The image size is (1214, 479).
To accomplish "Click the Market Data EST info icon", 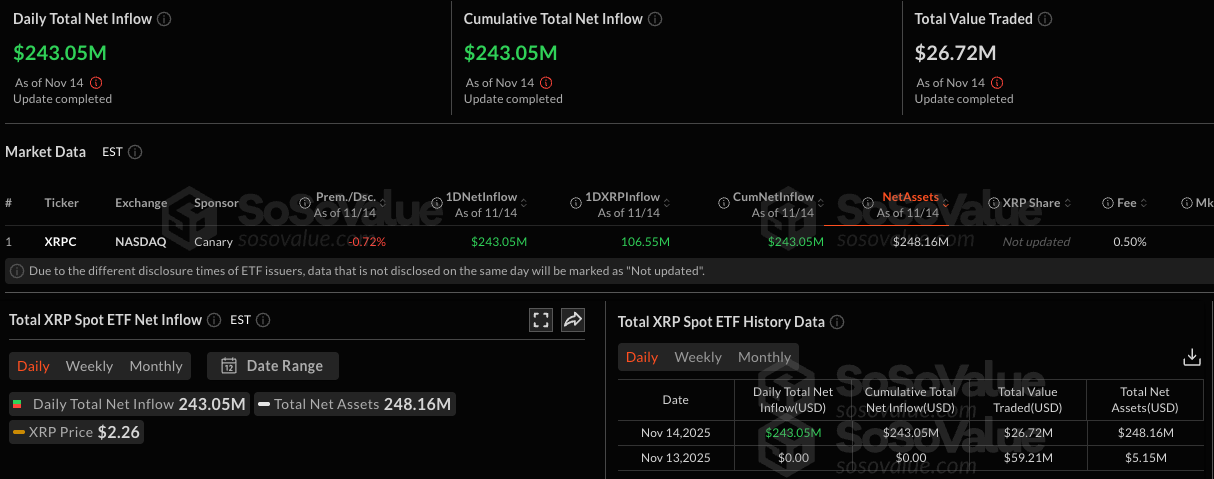I will pyautogui.click(x=135, y=152).
